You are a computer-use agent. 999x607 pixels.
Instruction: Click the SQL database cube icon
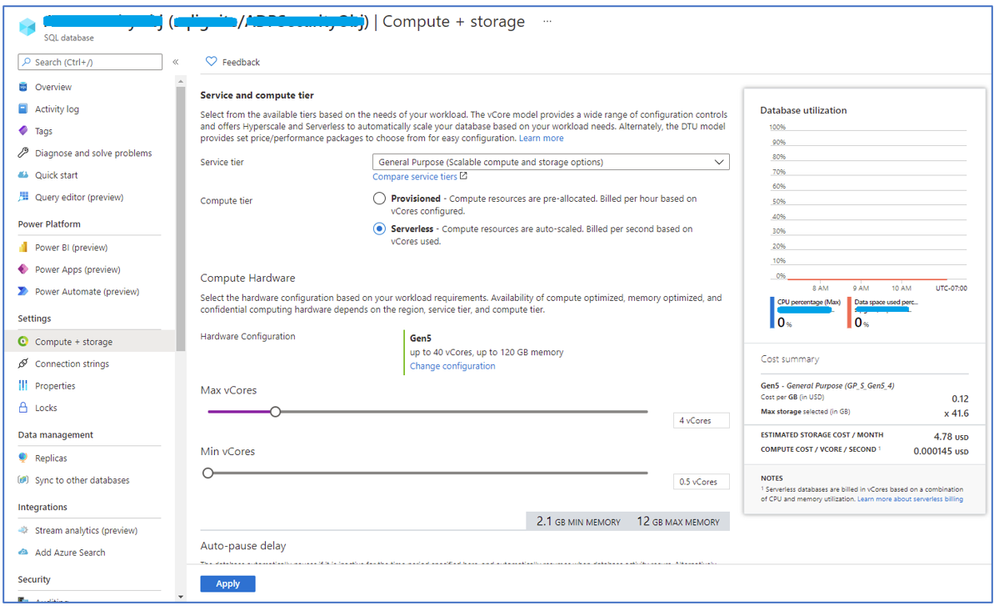coord(27,27)
